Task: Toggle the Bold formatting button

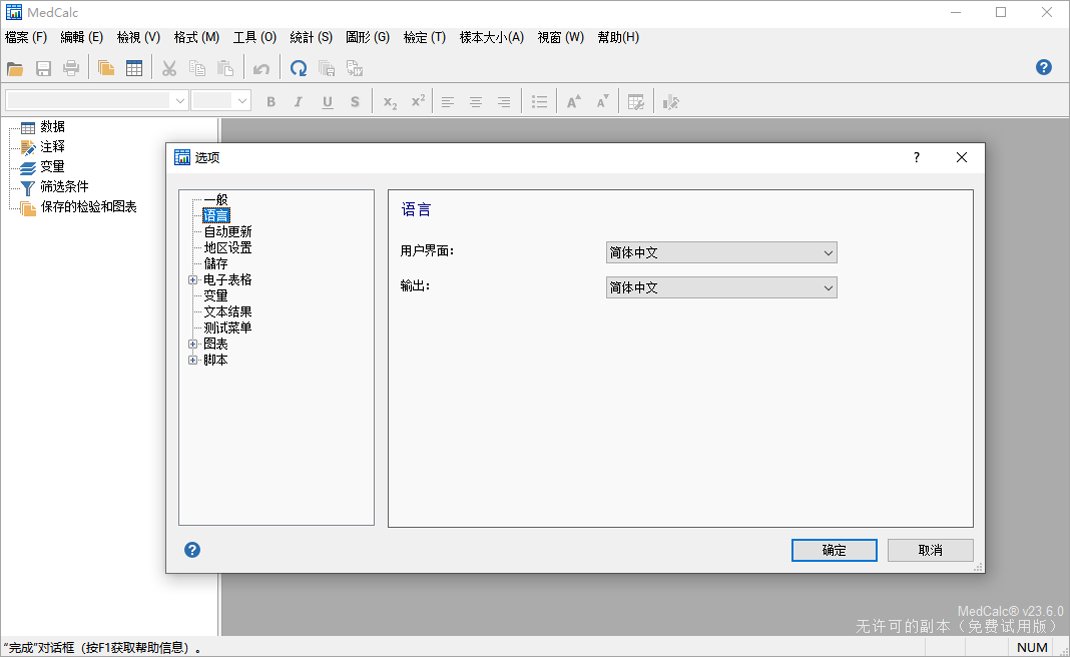Action: click(271, 102)
